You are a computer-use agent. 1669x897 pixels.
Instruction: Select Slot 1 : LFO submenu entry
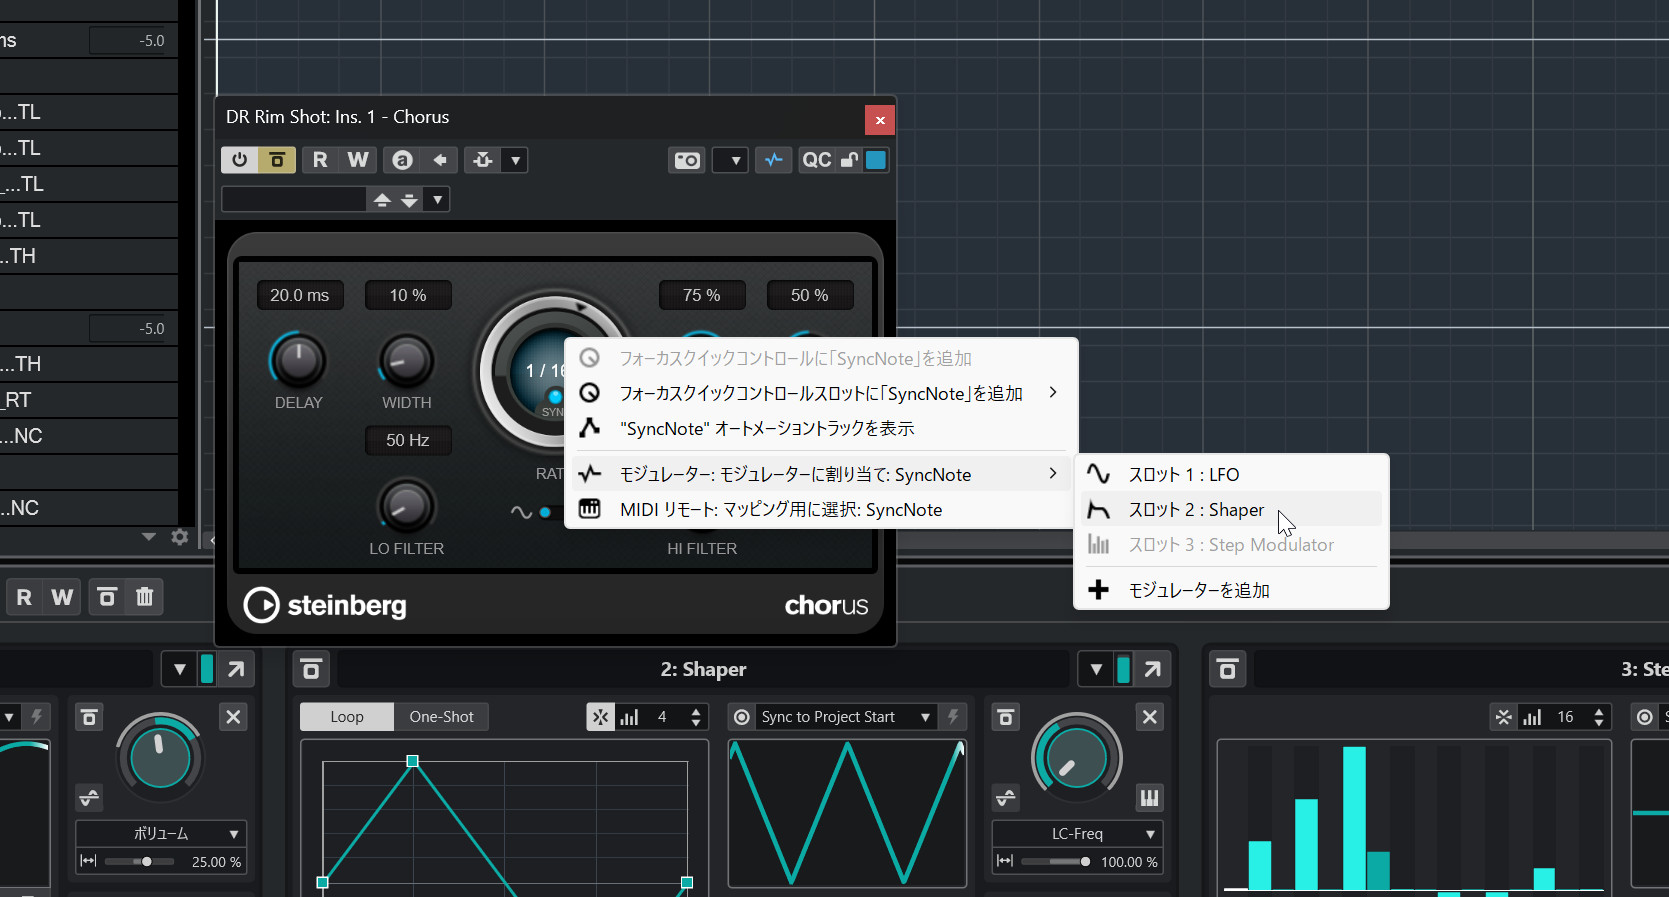click(1231, 474)
